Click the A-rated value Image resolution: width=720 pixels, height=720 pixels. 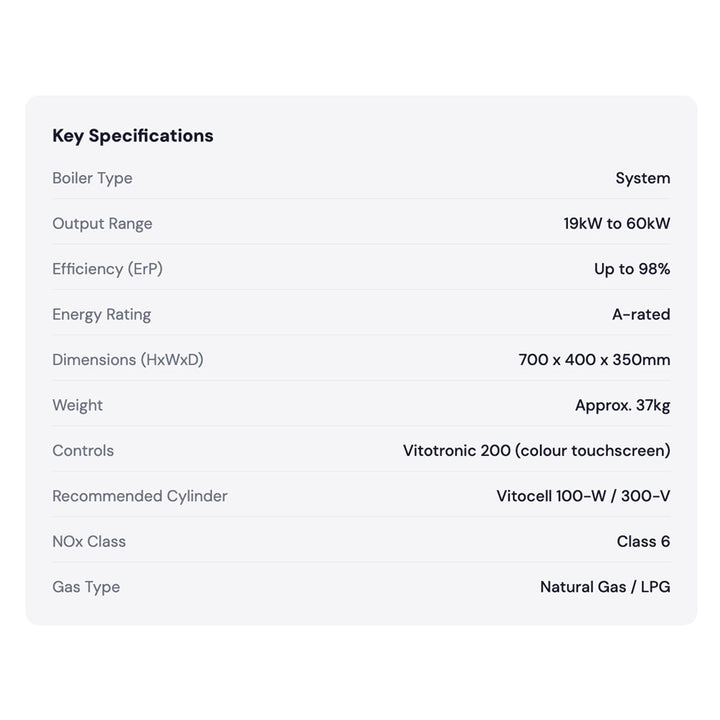[x=641, y=315]
